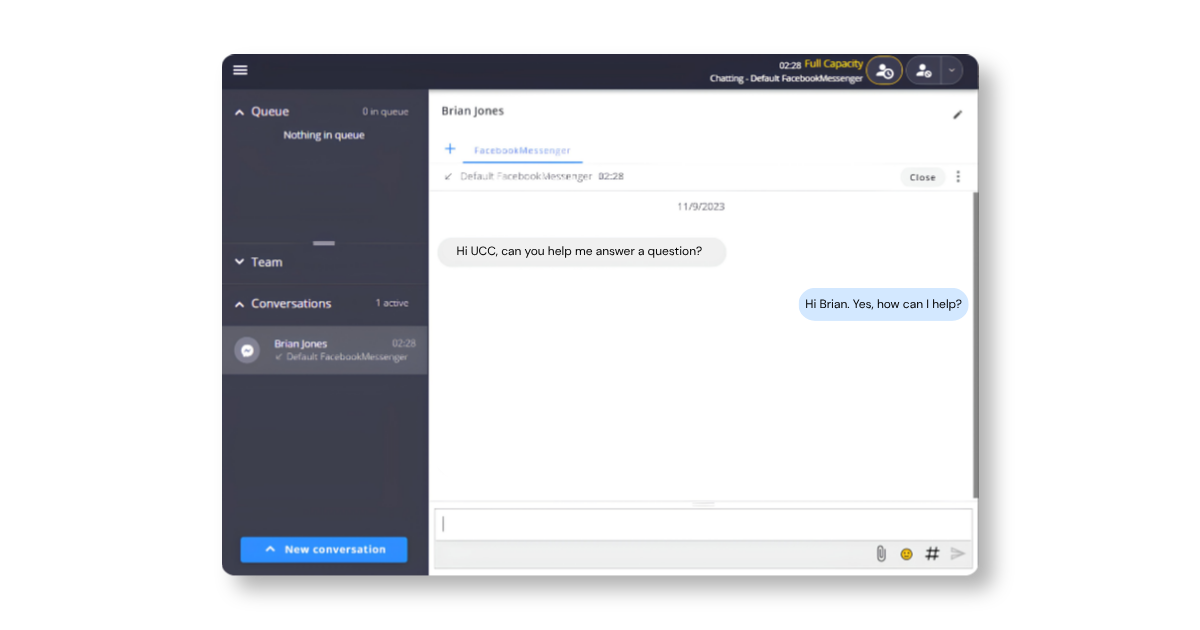Click the Queue panel resize handle
This screenshot has width=1200, height=630.
(324, 243)
